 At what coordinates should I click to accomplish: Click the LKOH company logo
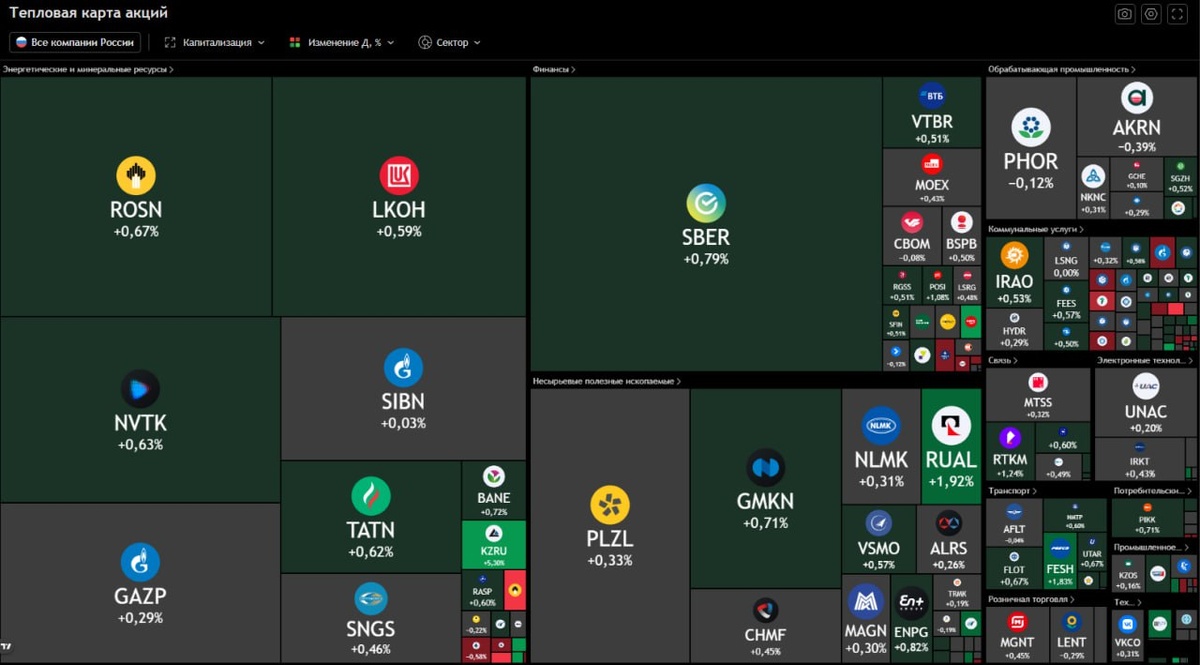click(399, 175)
